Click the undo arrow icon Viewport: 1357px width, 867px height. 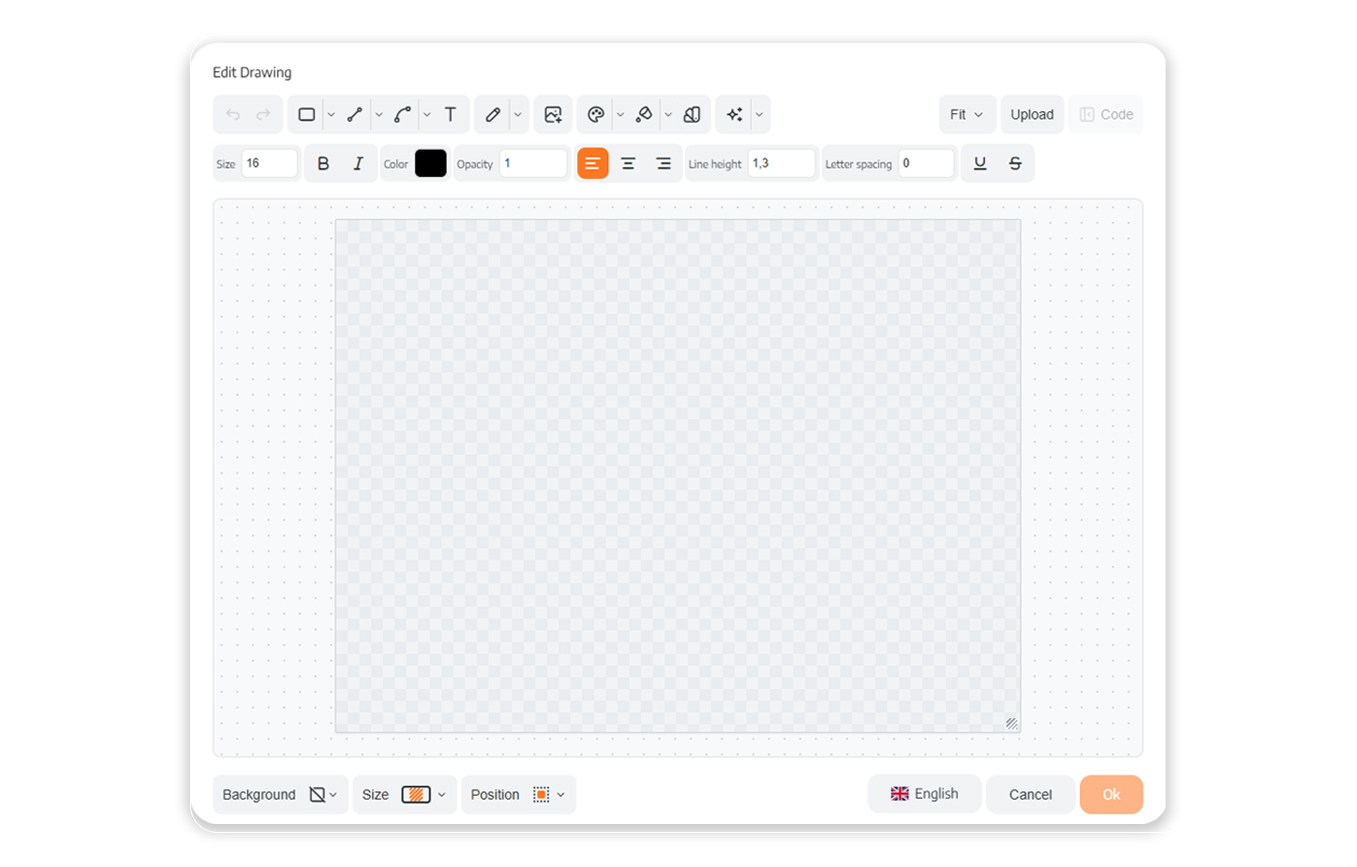(x=233, y=115)
